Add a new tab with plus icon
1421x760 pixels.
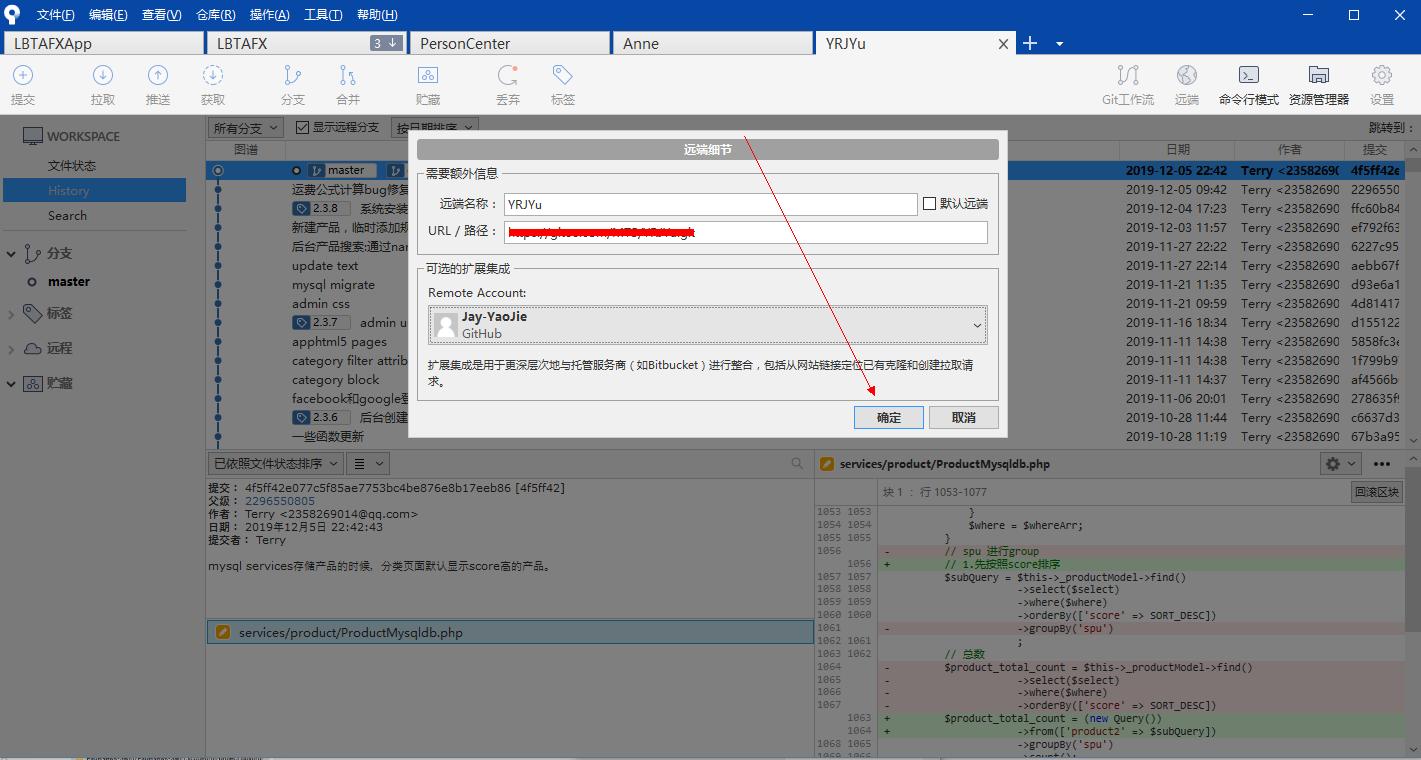click(x=1030, y=43)
